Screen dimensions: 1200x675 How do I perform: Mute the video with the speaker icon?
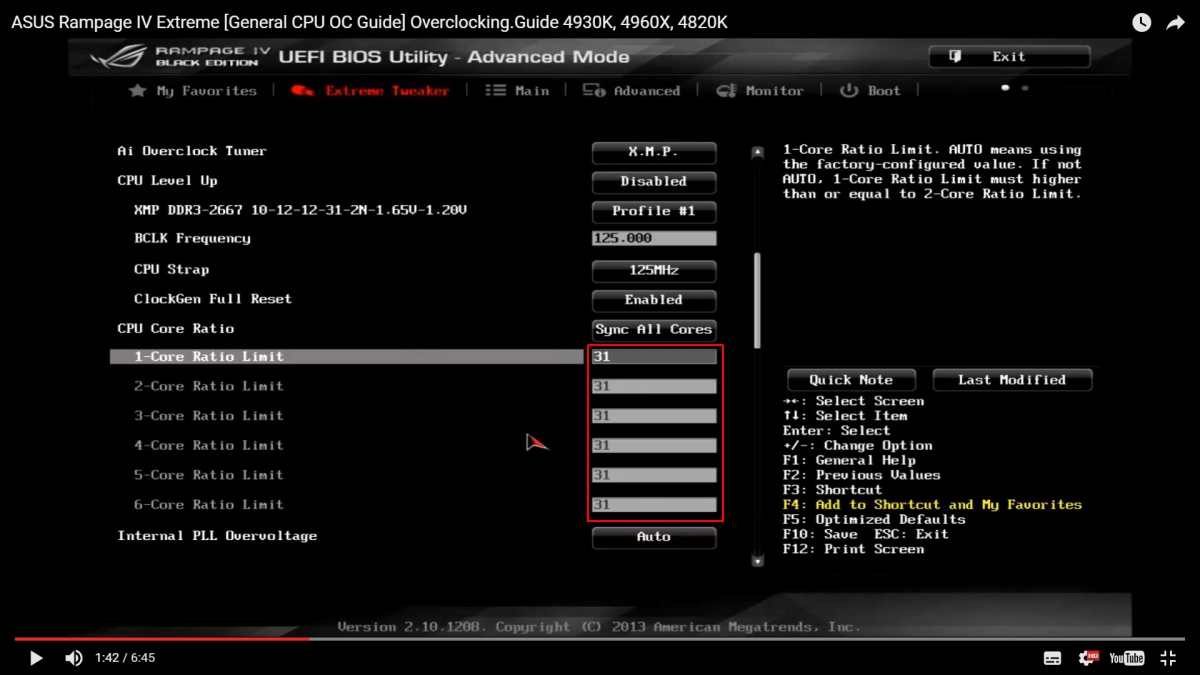74,657
